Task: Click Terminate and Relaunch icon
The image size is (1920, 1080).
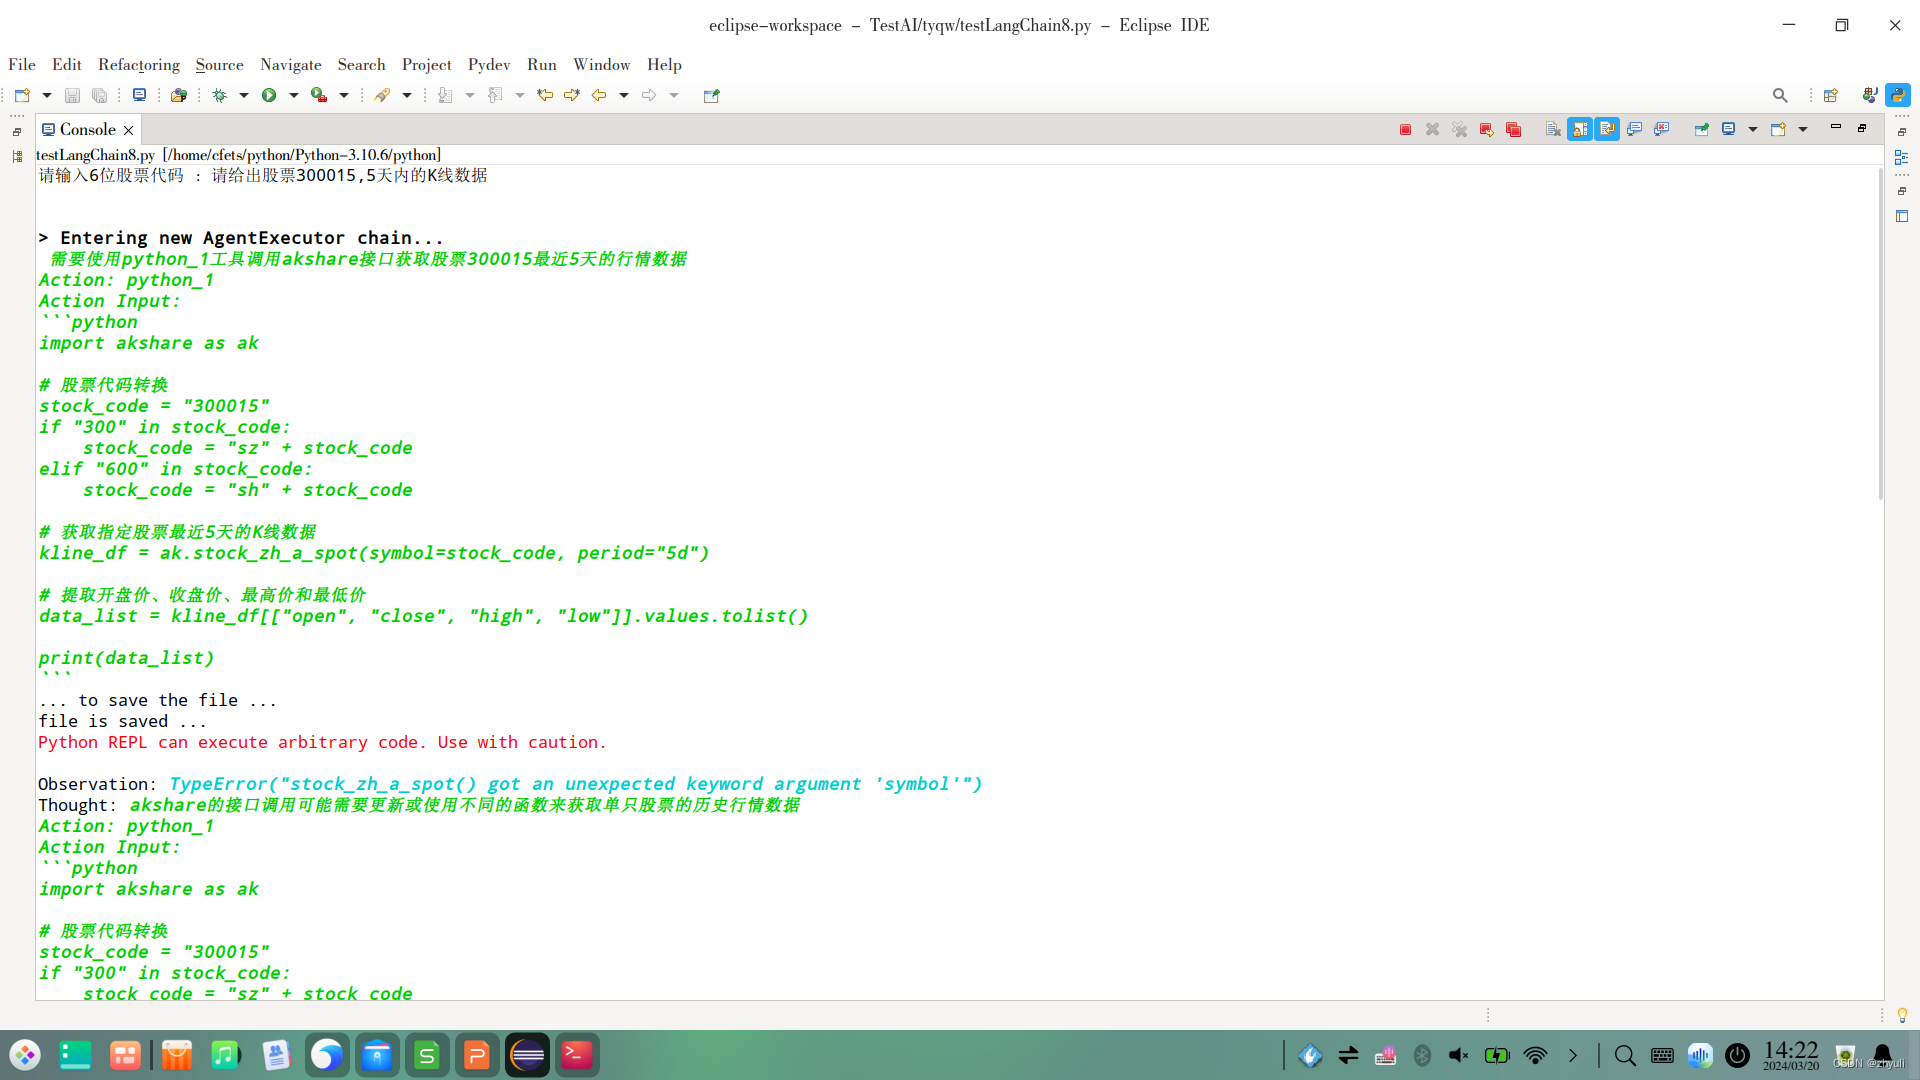Action: [x=1486, y=129]
